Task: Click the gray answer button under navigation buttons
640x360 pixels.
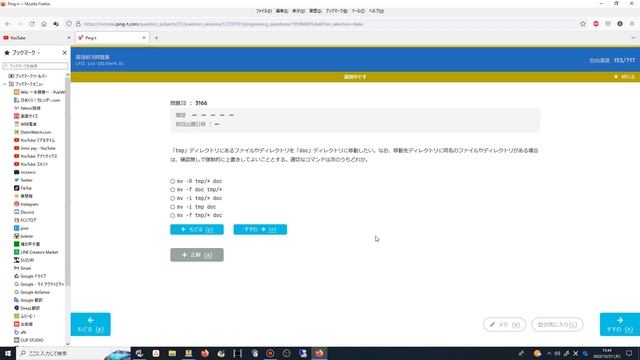Action: coord(197,255)
